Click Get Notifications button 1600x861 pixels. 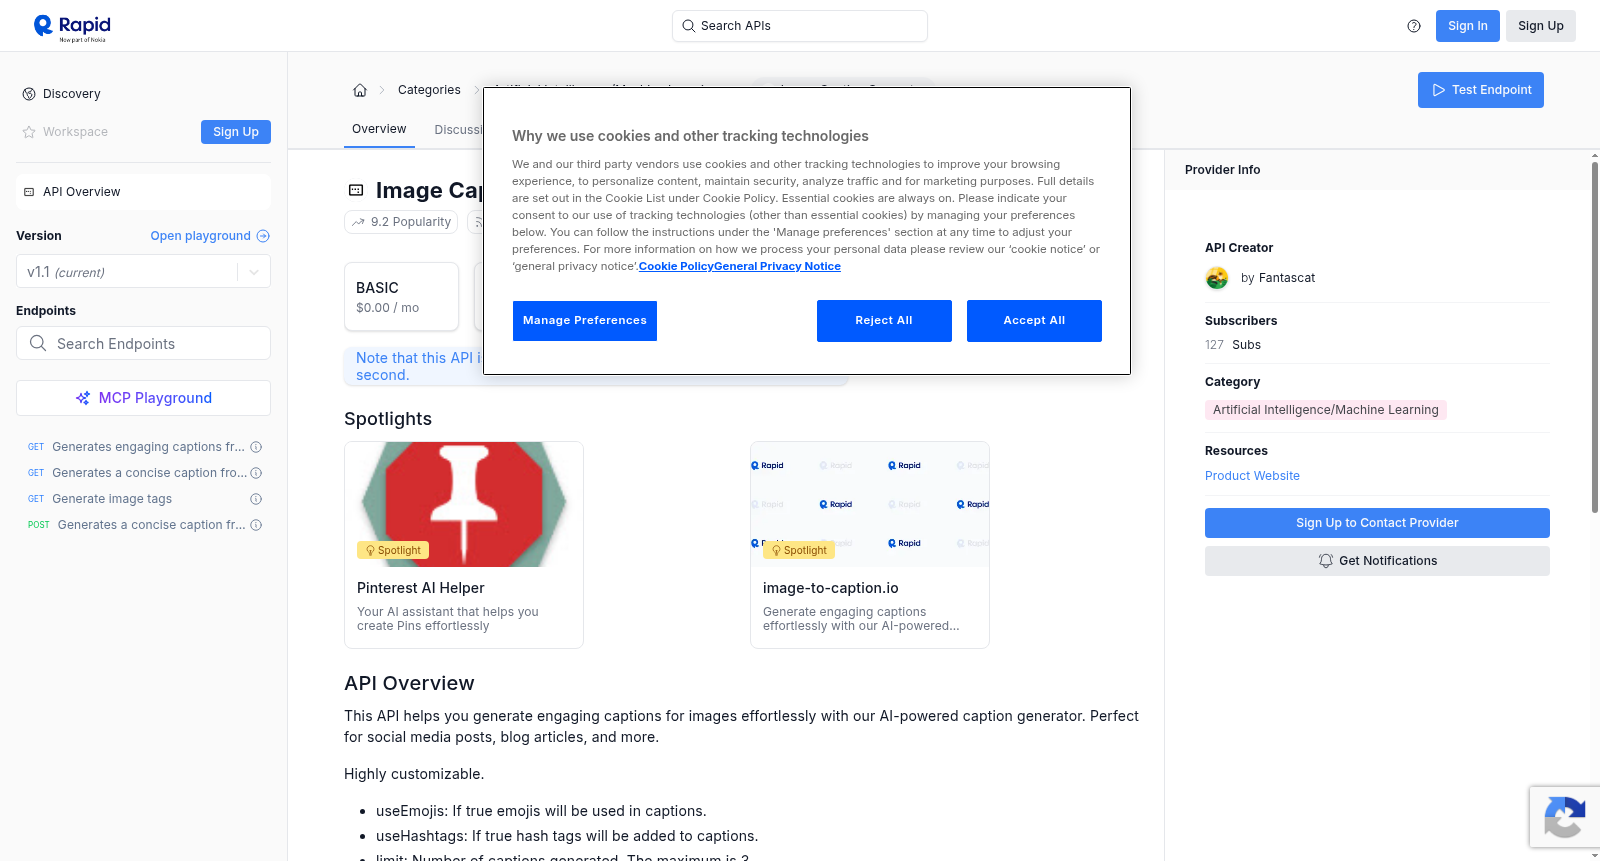[x=1377, y=561]
